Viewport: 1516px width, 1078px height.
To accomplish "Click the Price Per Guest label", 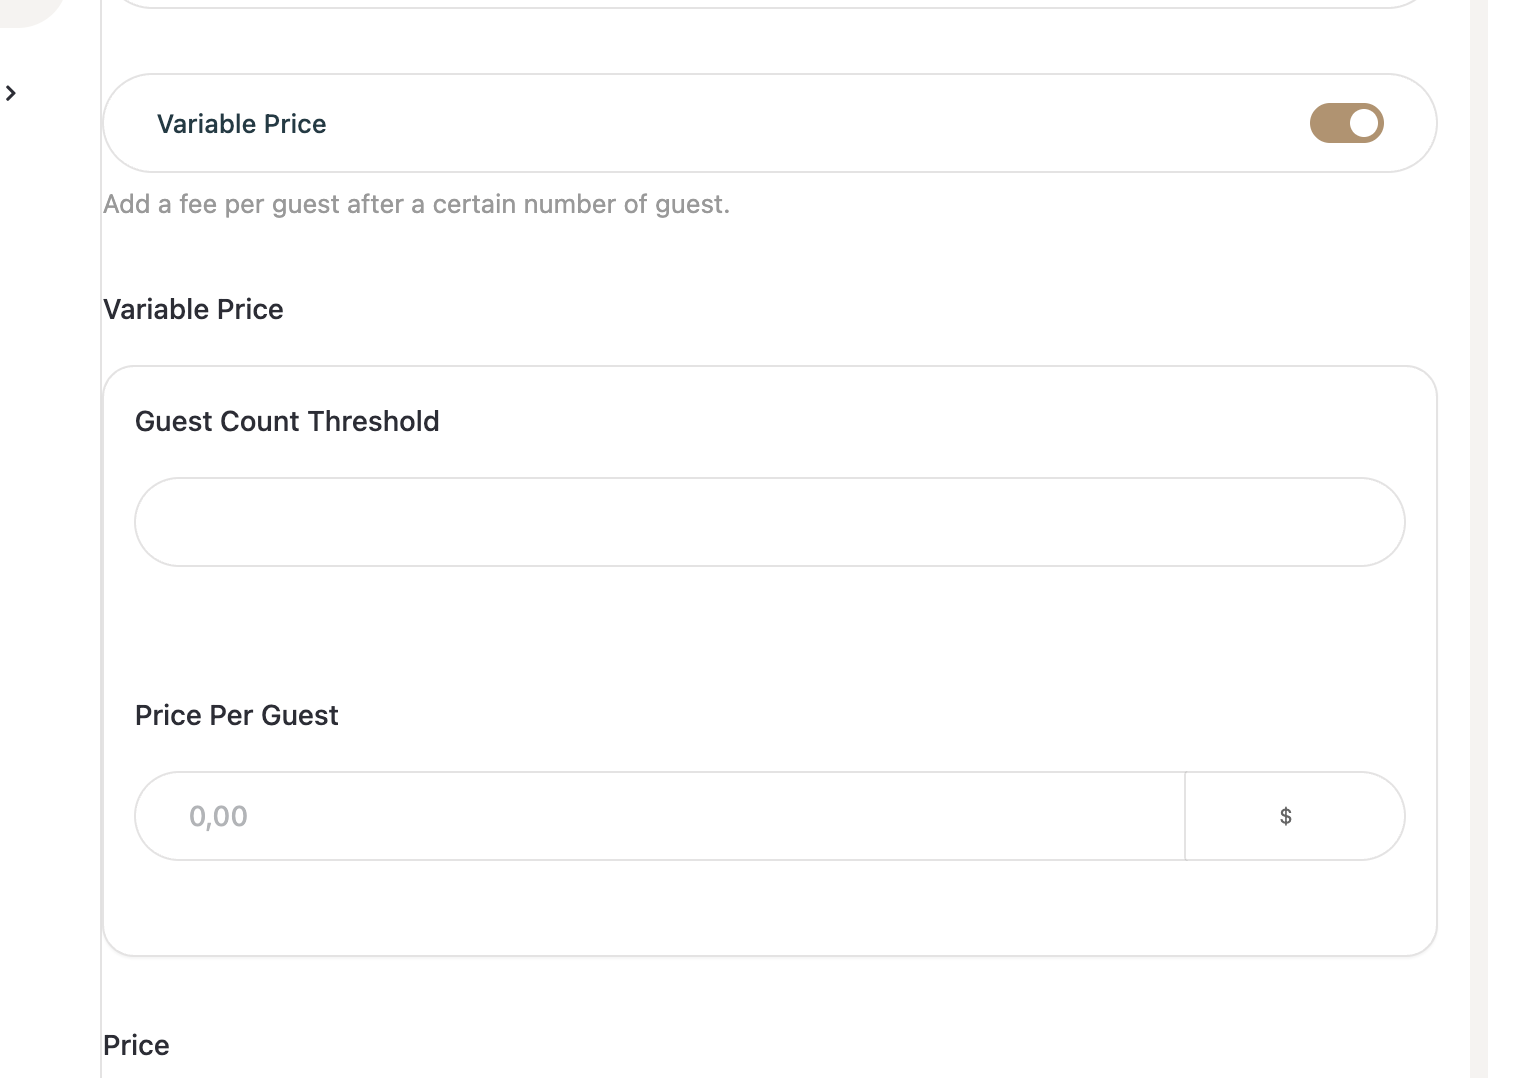I will click(x=237, y=715).
